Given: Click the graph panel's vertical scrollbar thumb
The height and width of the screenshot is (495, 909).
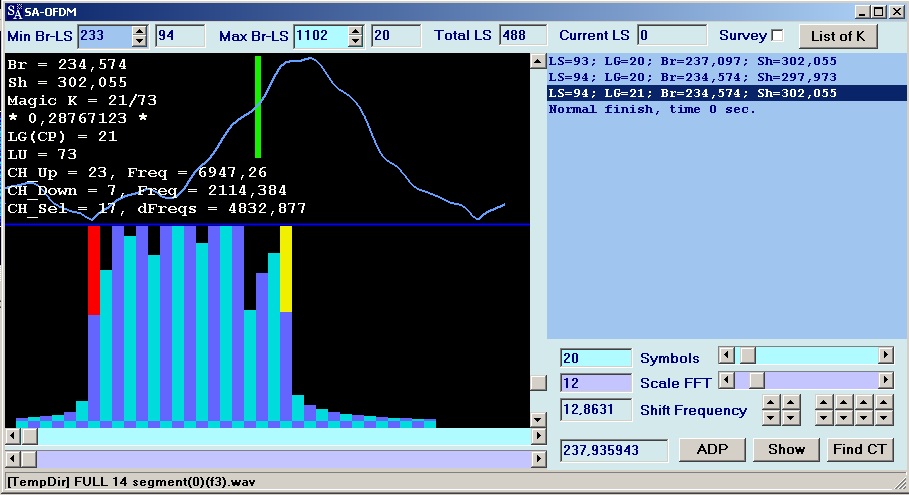Looking at the screenshot, I should click(538, 383).
